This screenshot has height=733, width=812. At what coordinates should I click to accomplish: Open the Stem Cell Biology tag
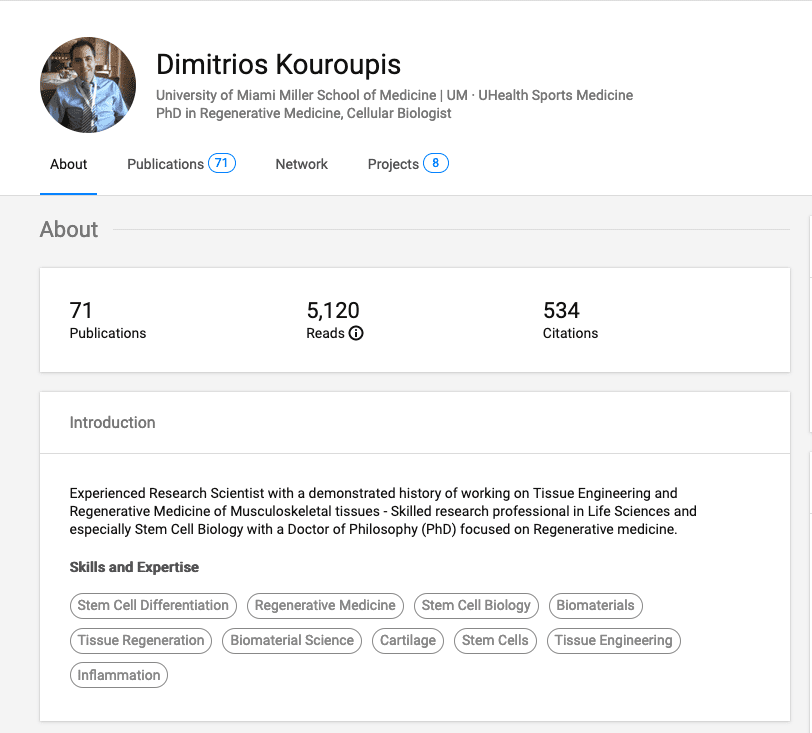pos(476,606)
